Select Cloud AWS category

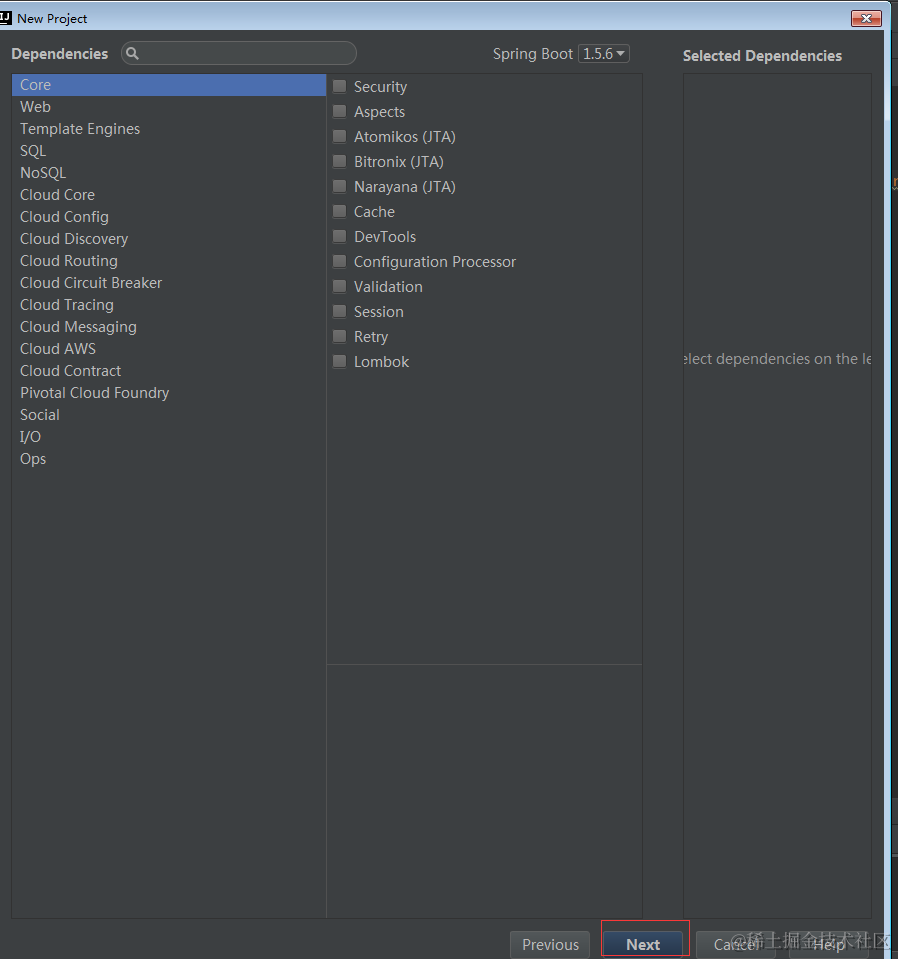tap(169, 349)
